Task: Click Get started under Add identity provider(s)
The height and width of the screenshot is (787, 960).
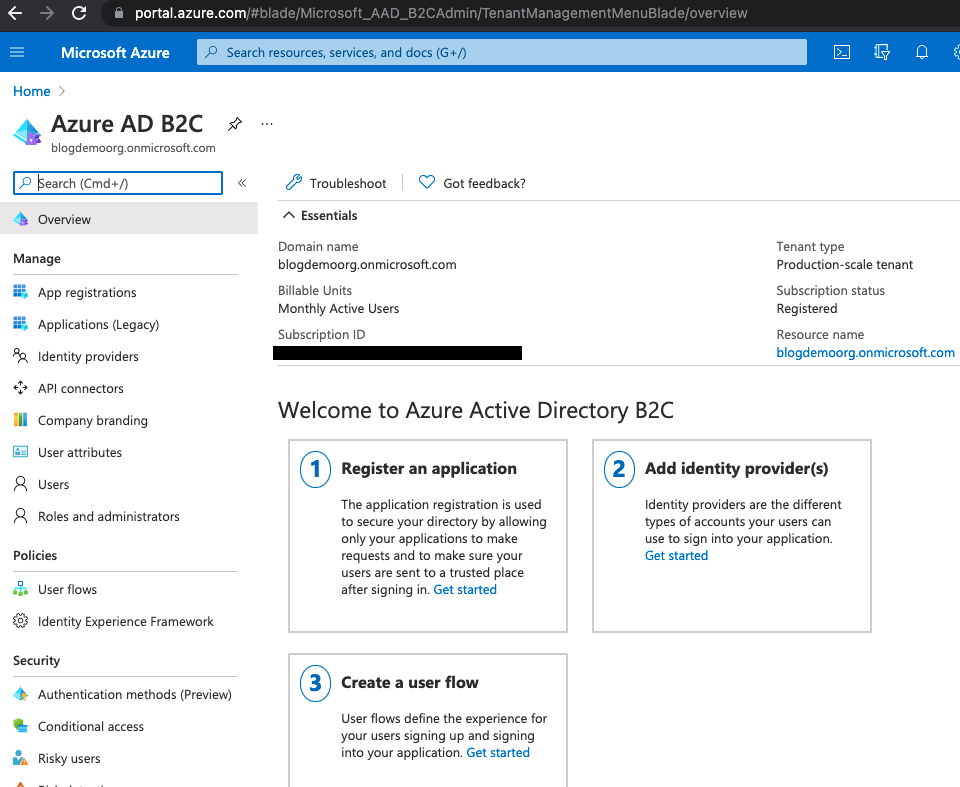Action: (x=676, y=555)
